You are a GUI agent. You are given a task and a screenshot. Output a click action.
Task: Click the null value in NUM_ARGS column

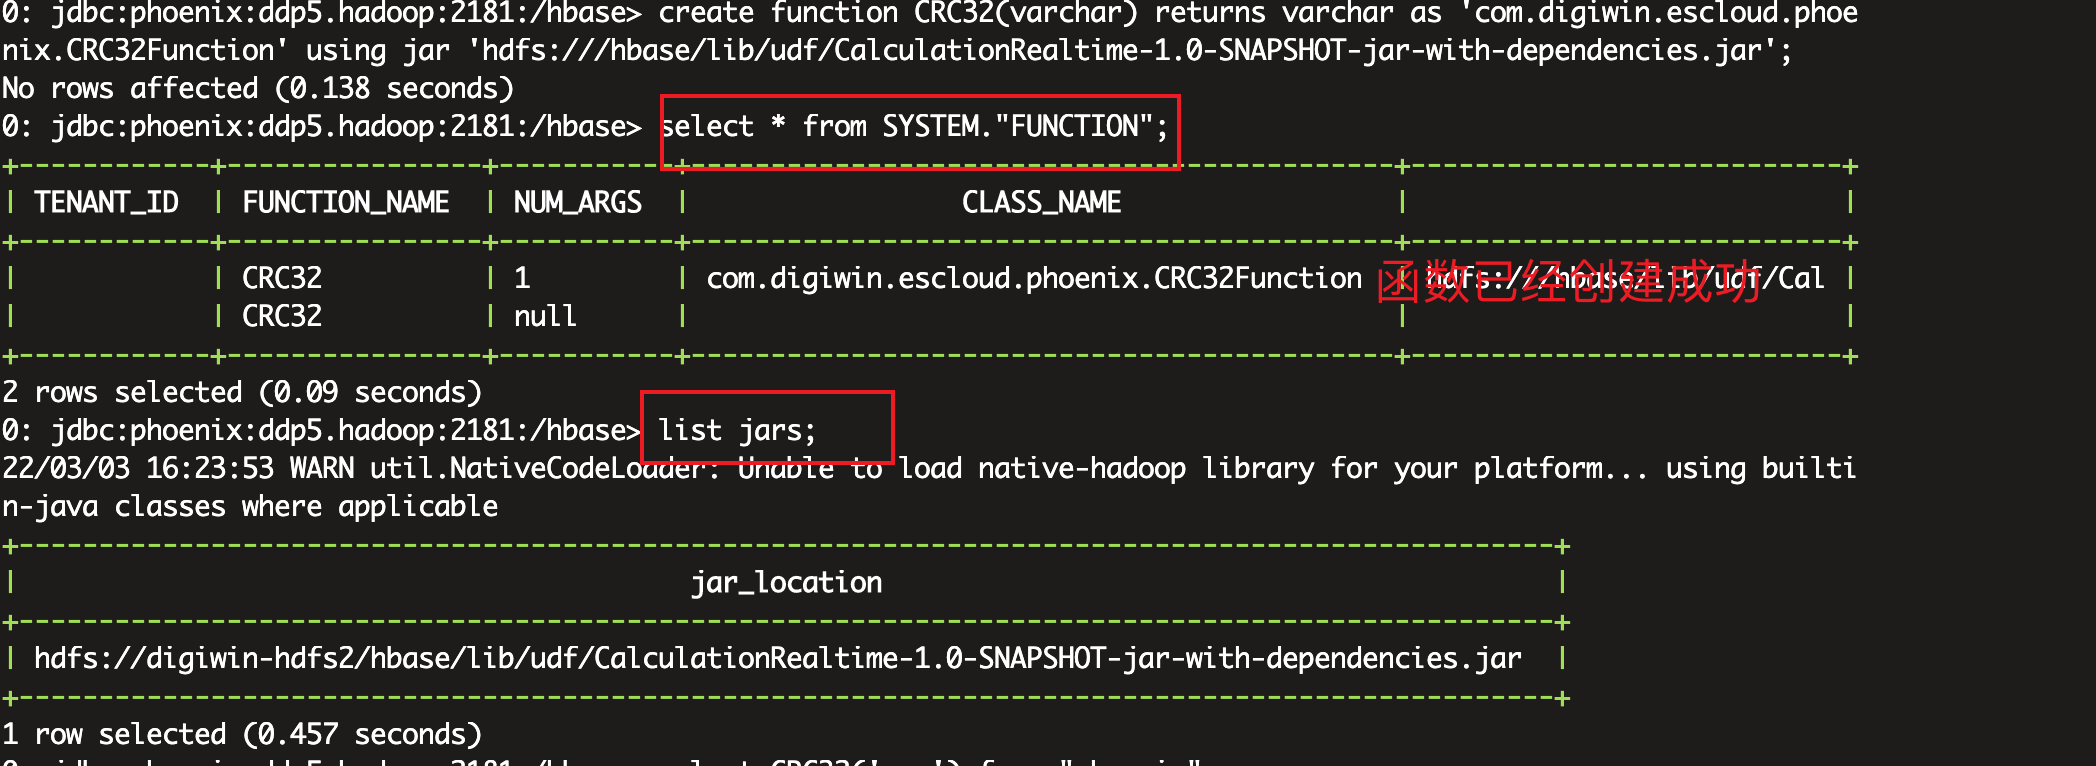tap(545, 316)
